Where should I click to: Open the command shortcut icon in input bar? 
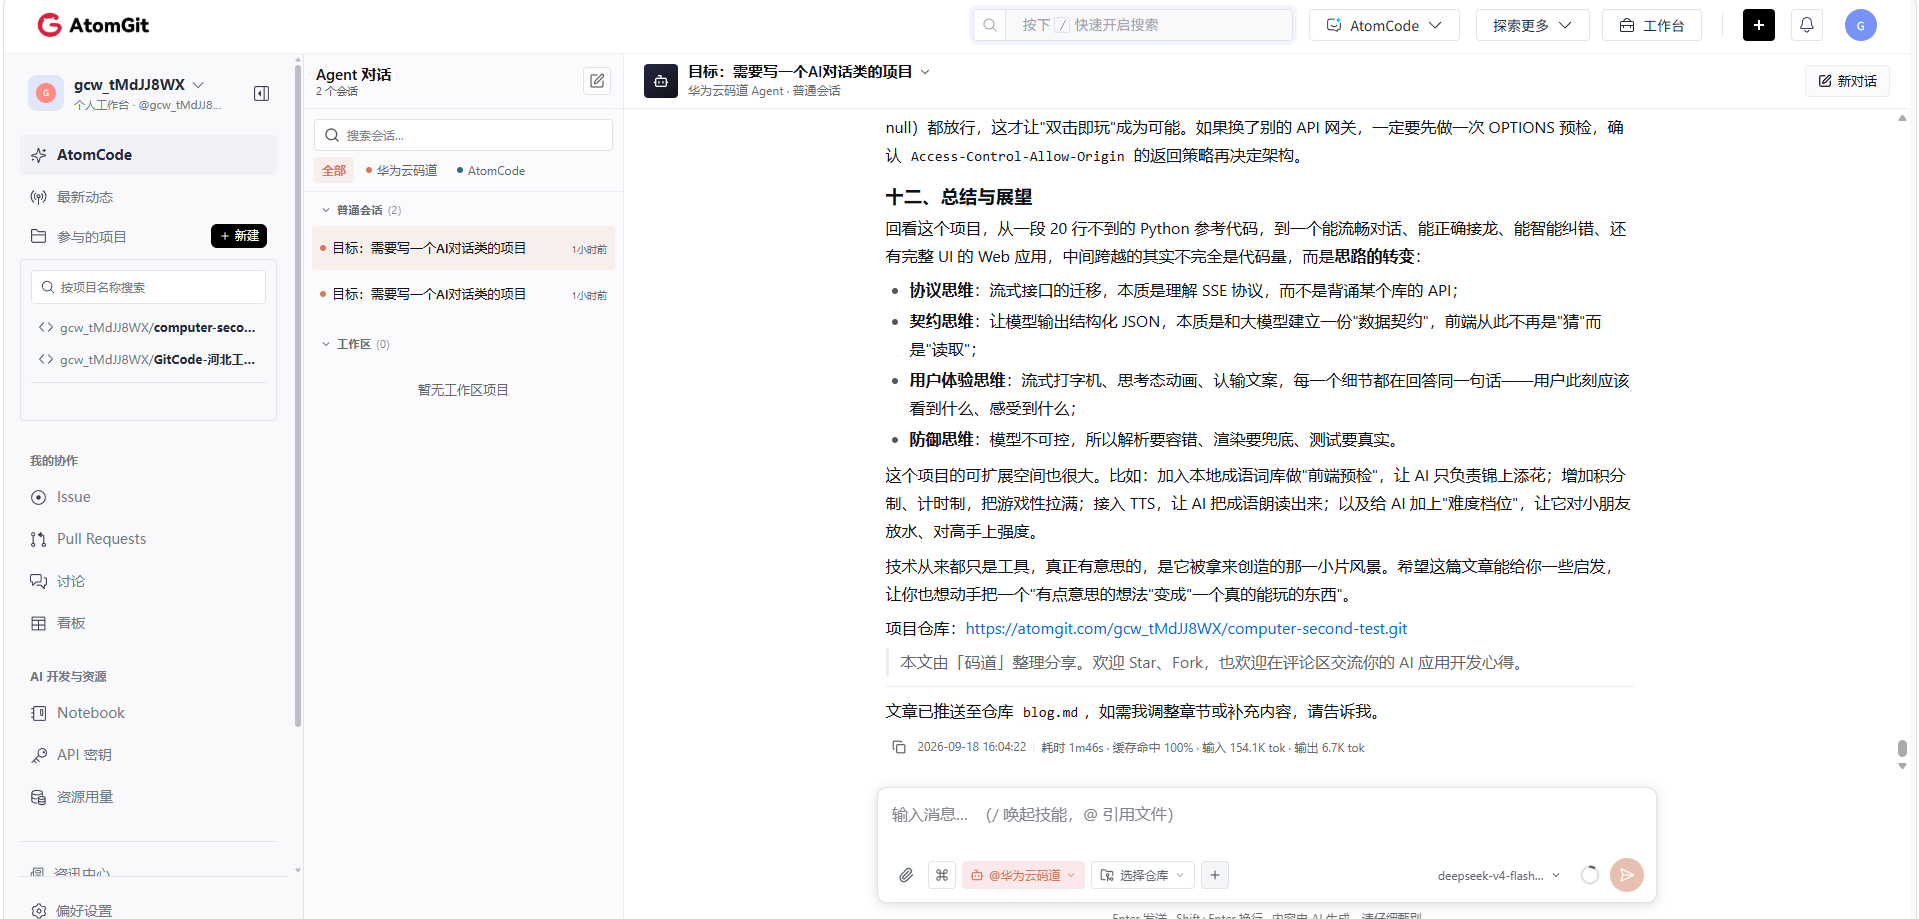pos(942,875)
